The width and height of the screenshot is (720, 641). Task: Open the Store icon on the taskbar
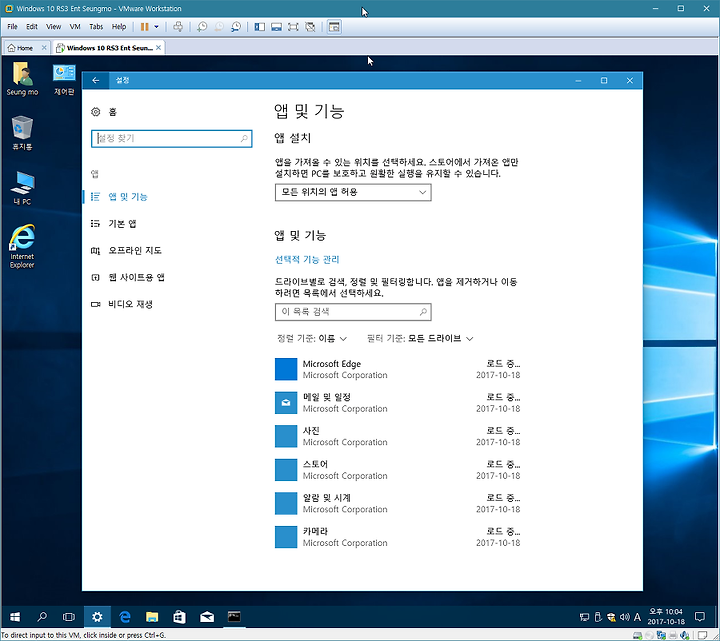pyautogui.click(x=180, y=617)
